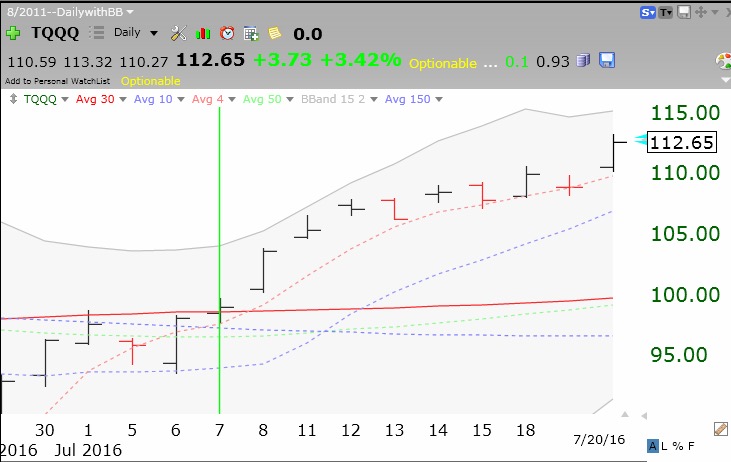The height and width of the screenshot is (462, 731).
Task: Expand the Avg 150 indicator dropdown
Action: [439, 99]
